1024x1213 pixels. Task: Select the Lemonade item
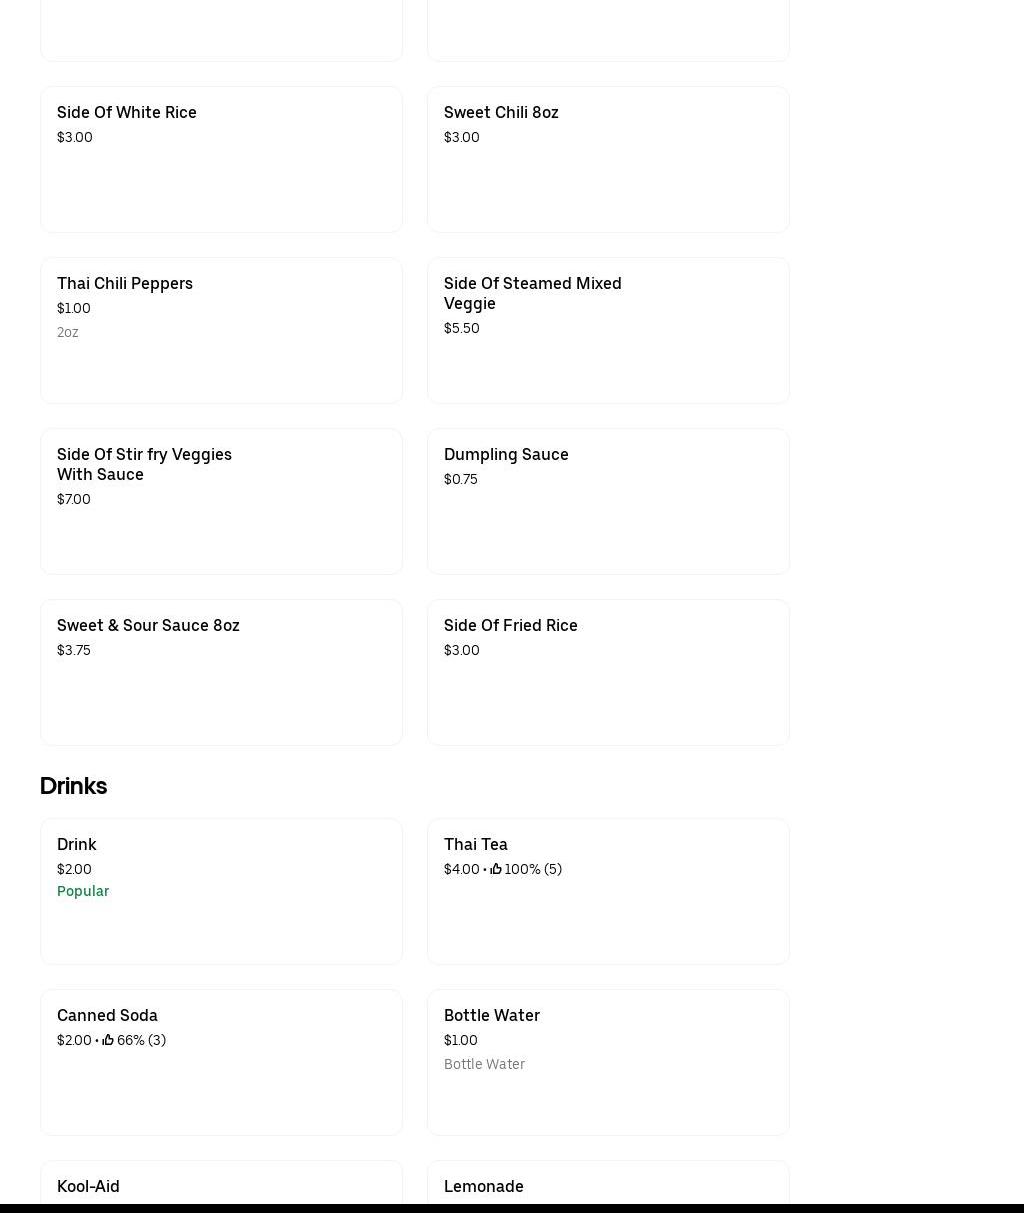point(484,1186)
